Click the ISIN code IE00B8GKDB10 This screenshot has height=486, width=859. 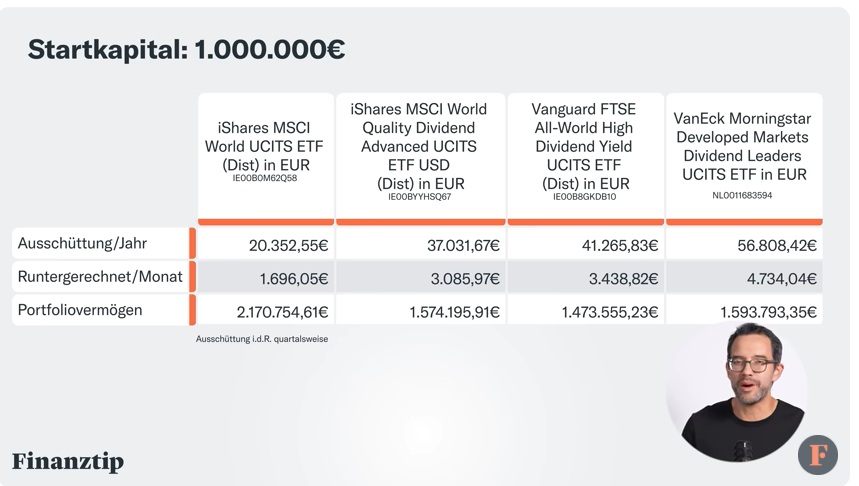585,197
